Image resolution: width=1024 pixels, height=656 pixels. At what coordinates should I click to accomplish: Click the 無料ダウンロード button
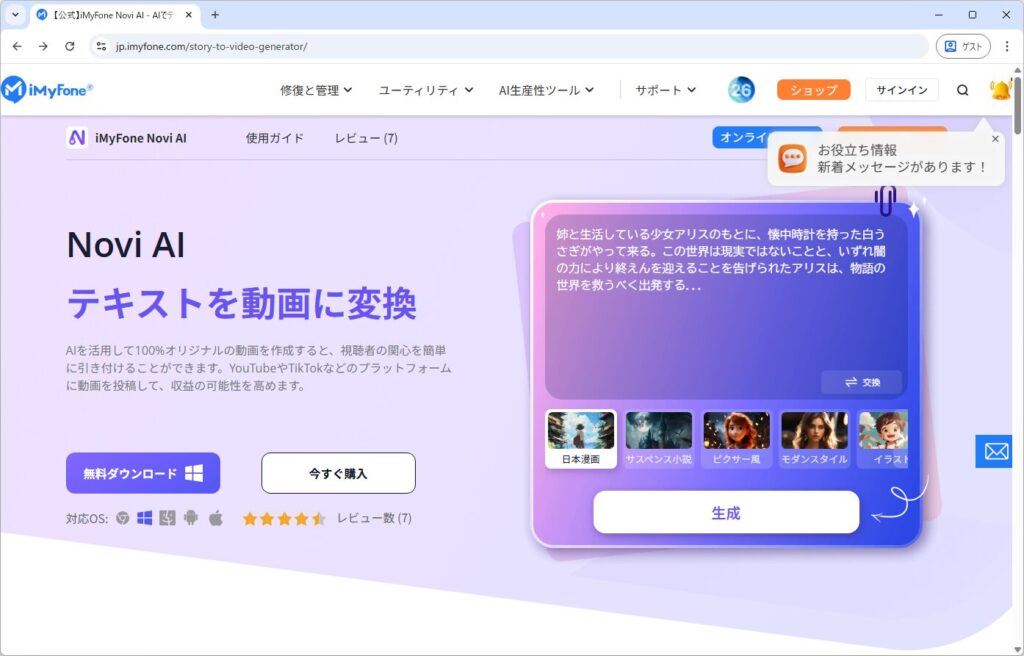click(x=143, y=473)
